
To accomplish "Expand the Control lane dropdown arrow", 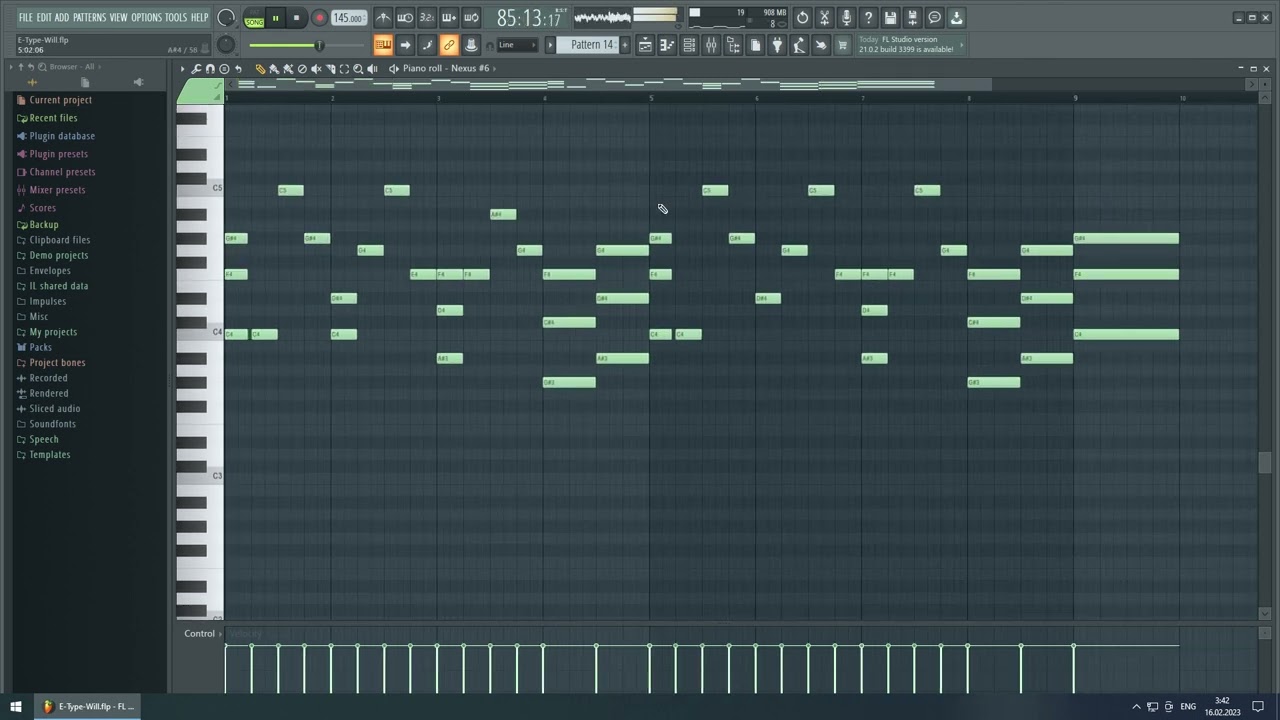I will click(x=220, y=633).
